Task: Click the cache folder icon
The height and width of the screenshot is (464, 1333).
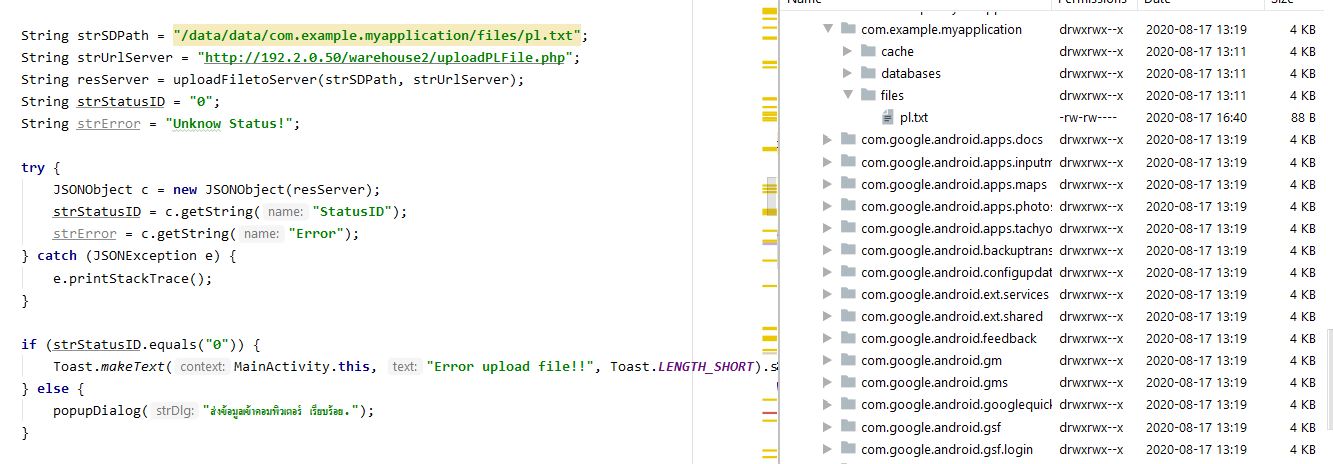Action: (869, 51)
